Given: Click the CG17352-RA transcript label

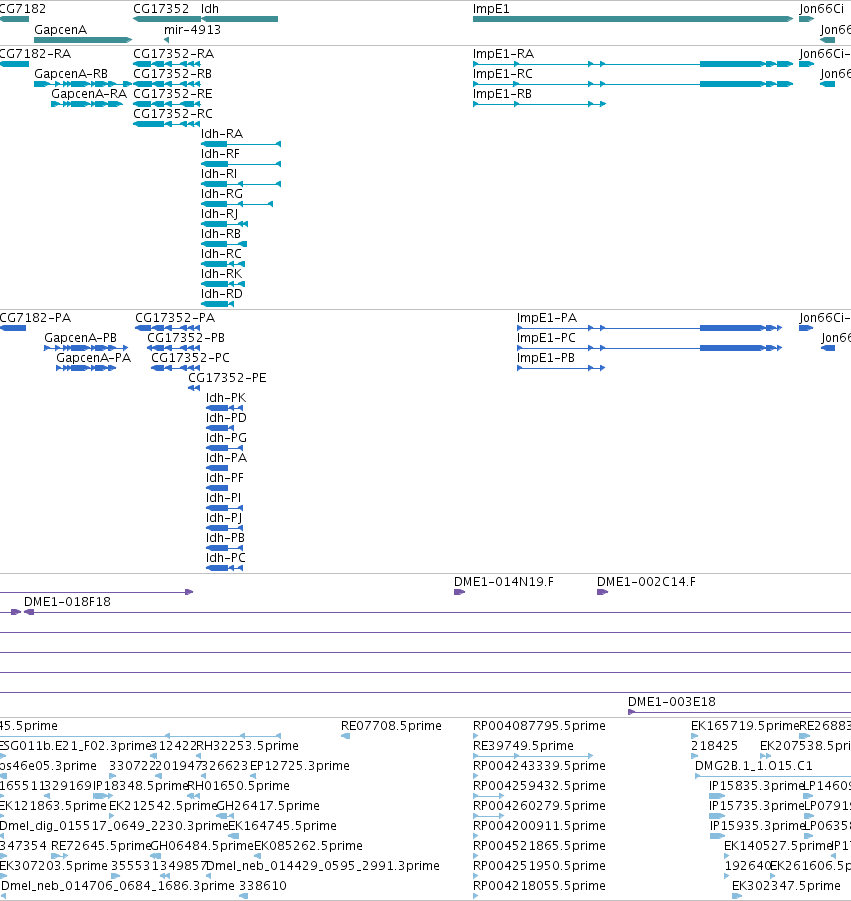Looking at the screenshot, I should click(x=174, y=53).
